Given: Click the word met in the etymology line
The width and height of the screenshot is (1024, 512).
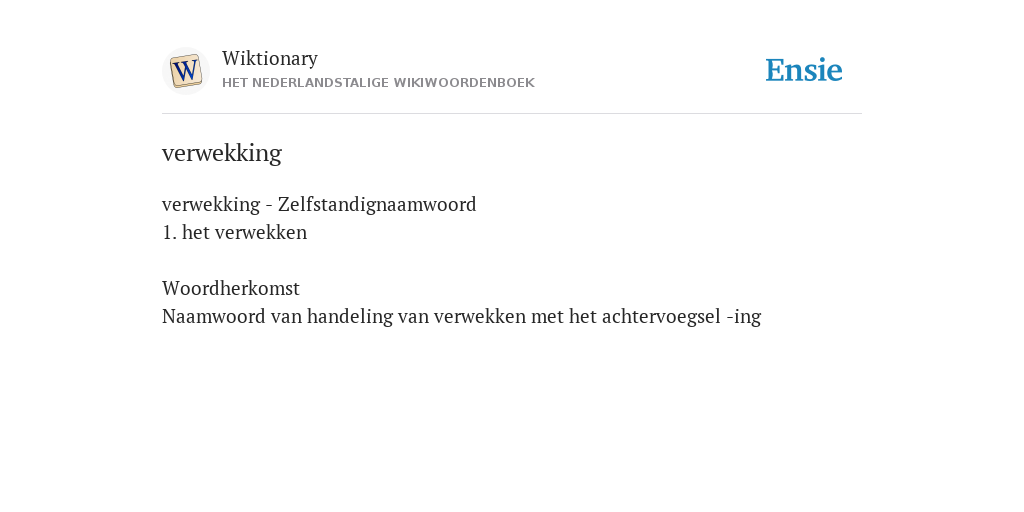Looking at the screenshot, I should pyautogui.click(x=547, y=316).
